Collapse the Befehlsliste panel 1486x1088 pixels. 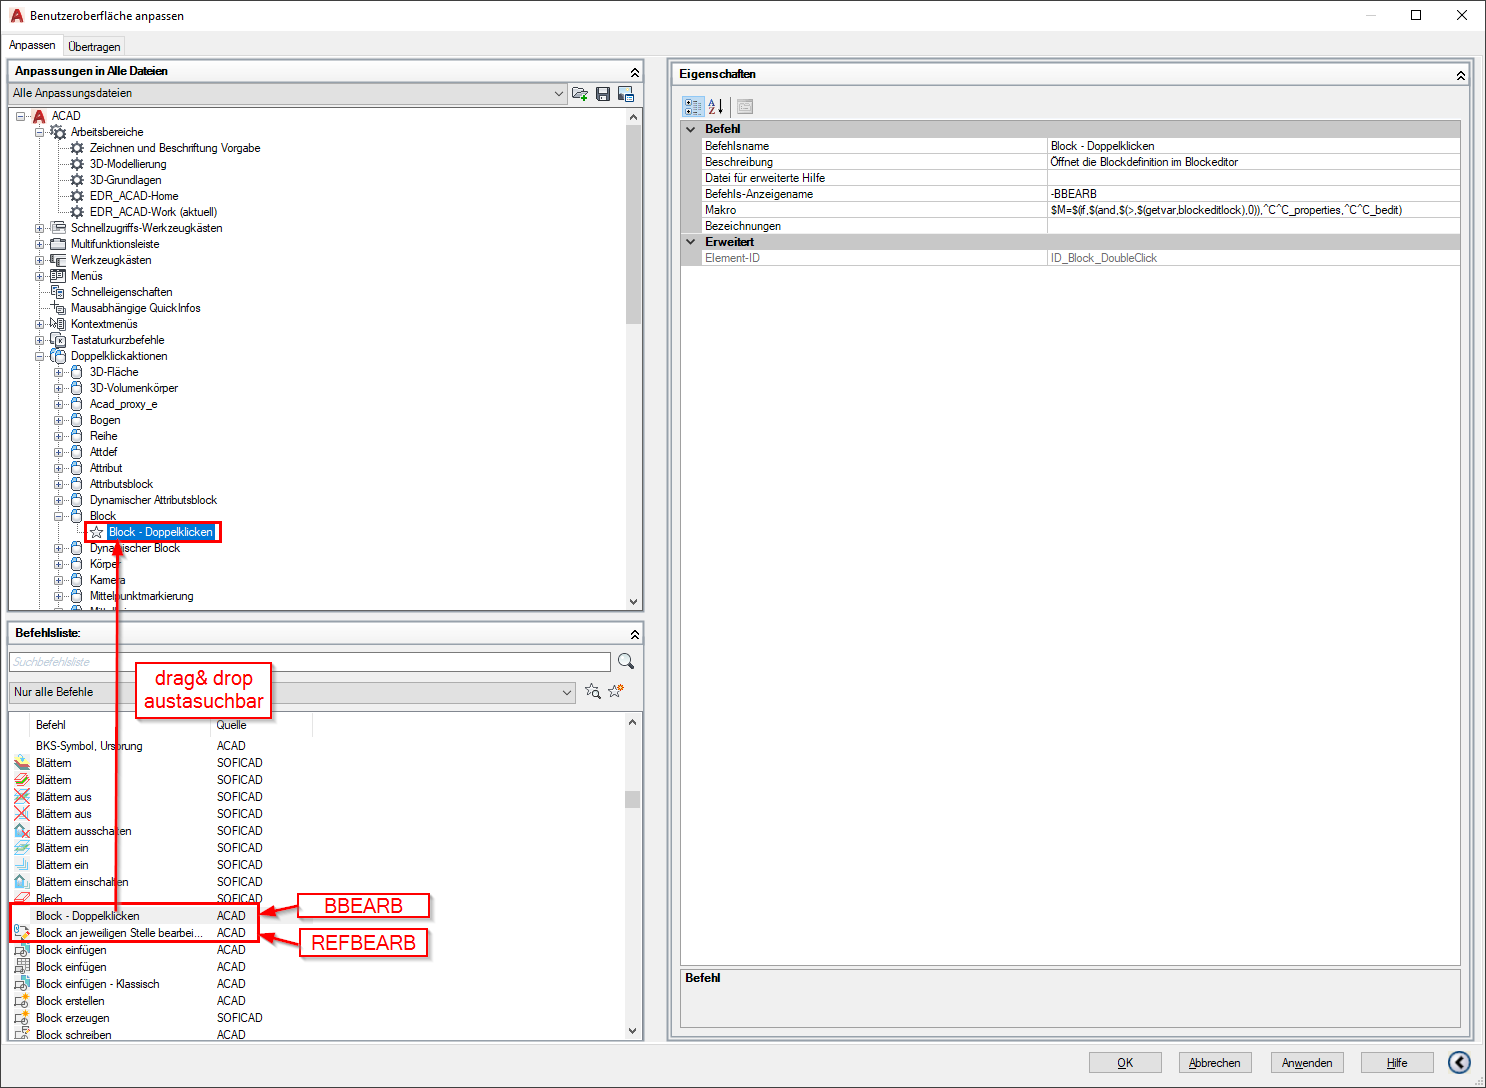pos(634,634)
